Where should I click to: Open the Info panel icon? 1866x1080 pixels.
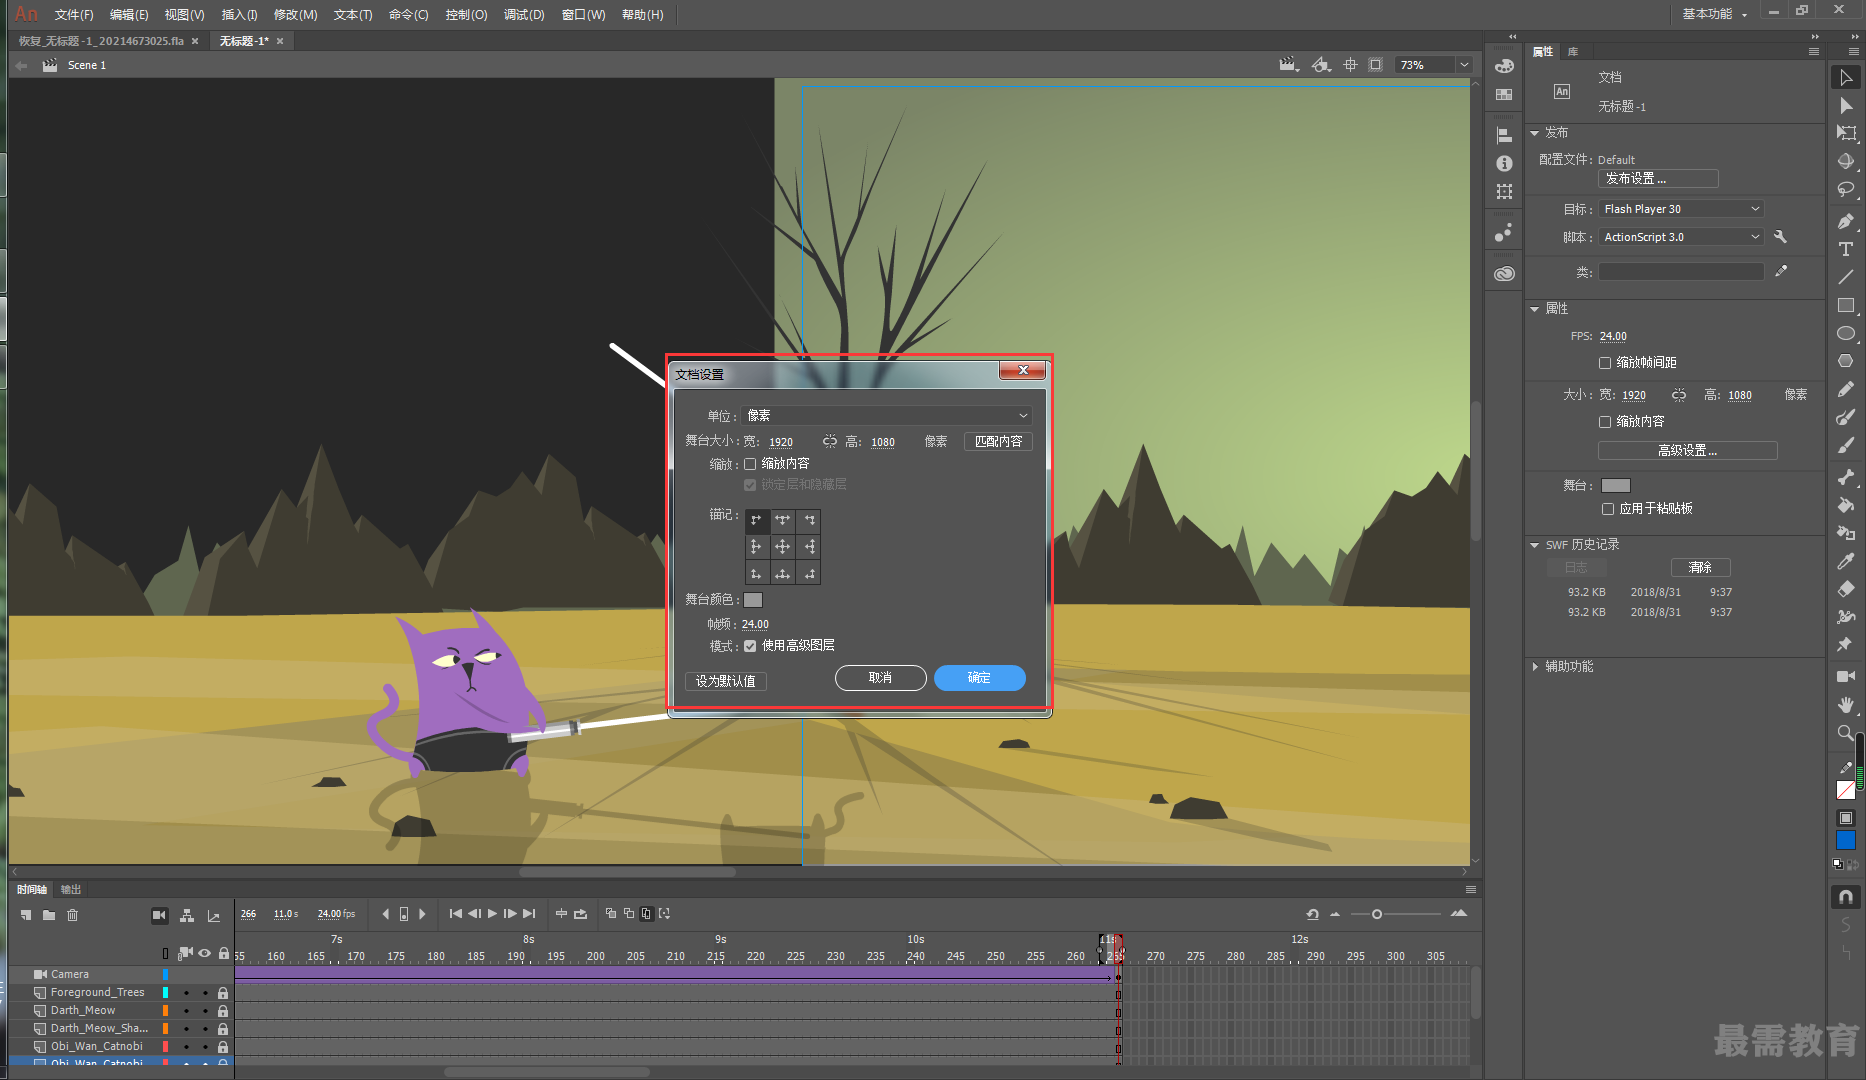[1504, 163]
